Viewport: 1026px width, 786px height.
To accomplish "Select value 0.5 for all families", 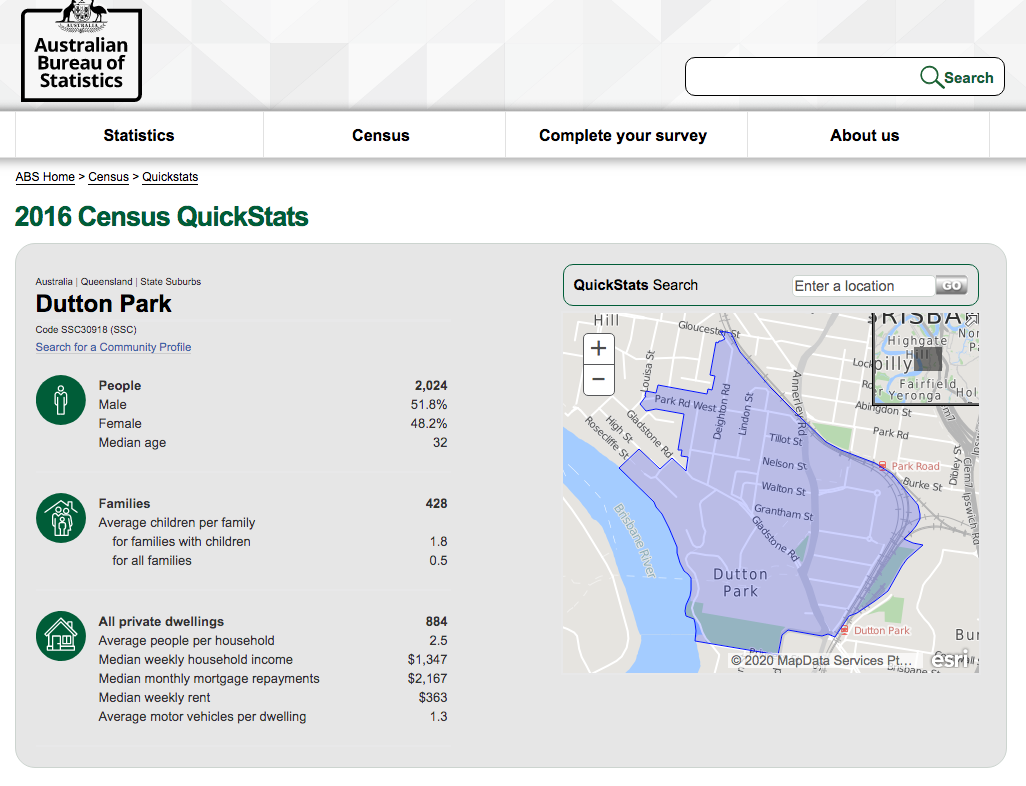I will pos(439,560).
